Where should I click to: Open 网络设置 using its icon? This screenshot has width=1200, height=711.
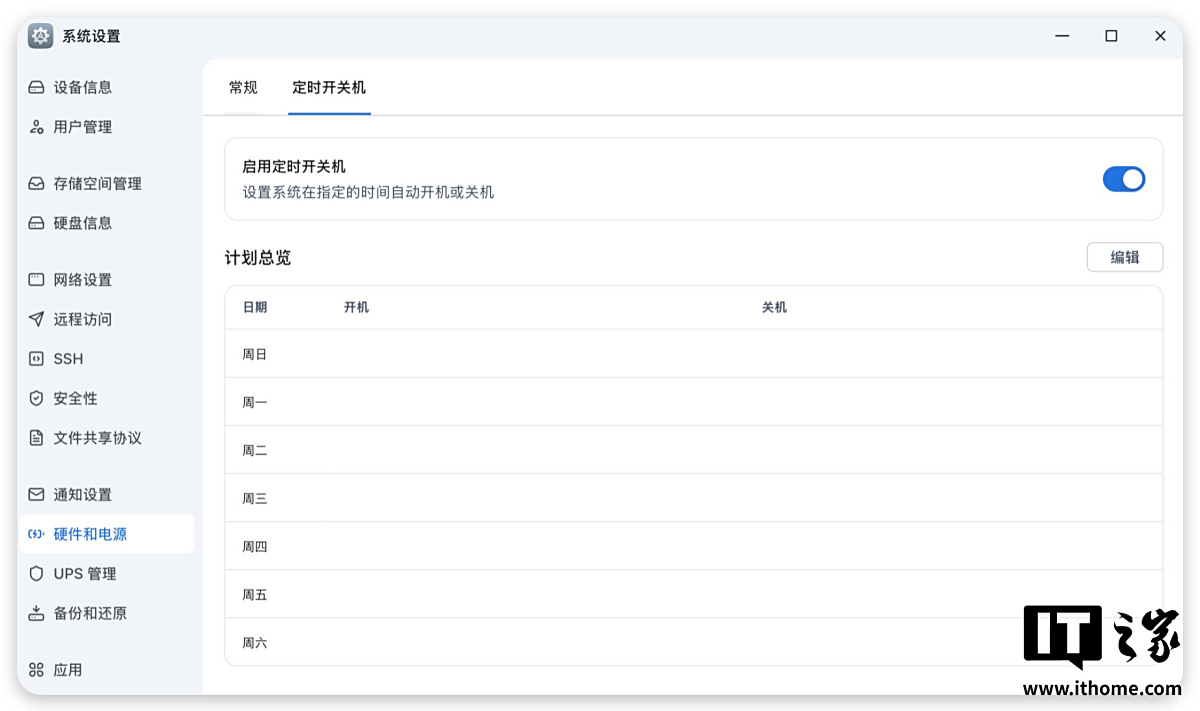click(37, 280)
